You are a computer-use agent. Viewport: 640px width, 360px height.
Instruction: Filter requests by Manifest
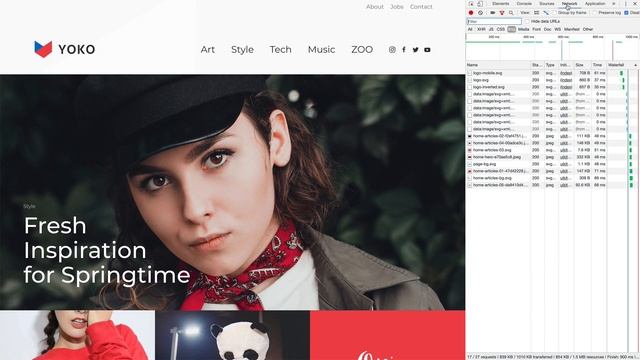pyautogui.click(x=572, y=29)
